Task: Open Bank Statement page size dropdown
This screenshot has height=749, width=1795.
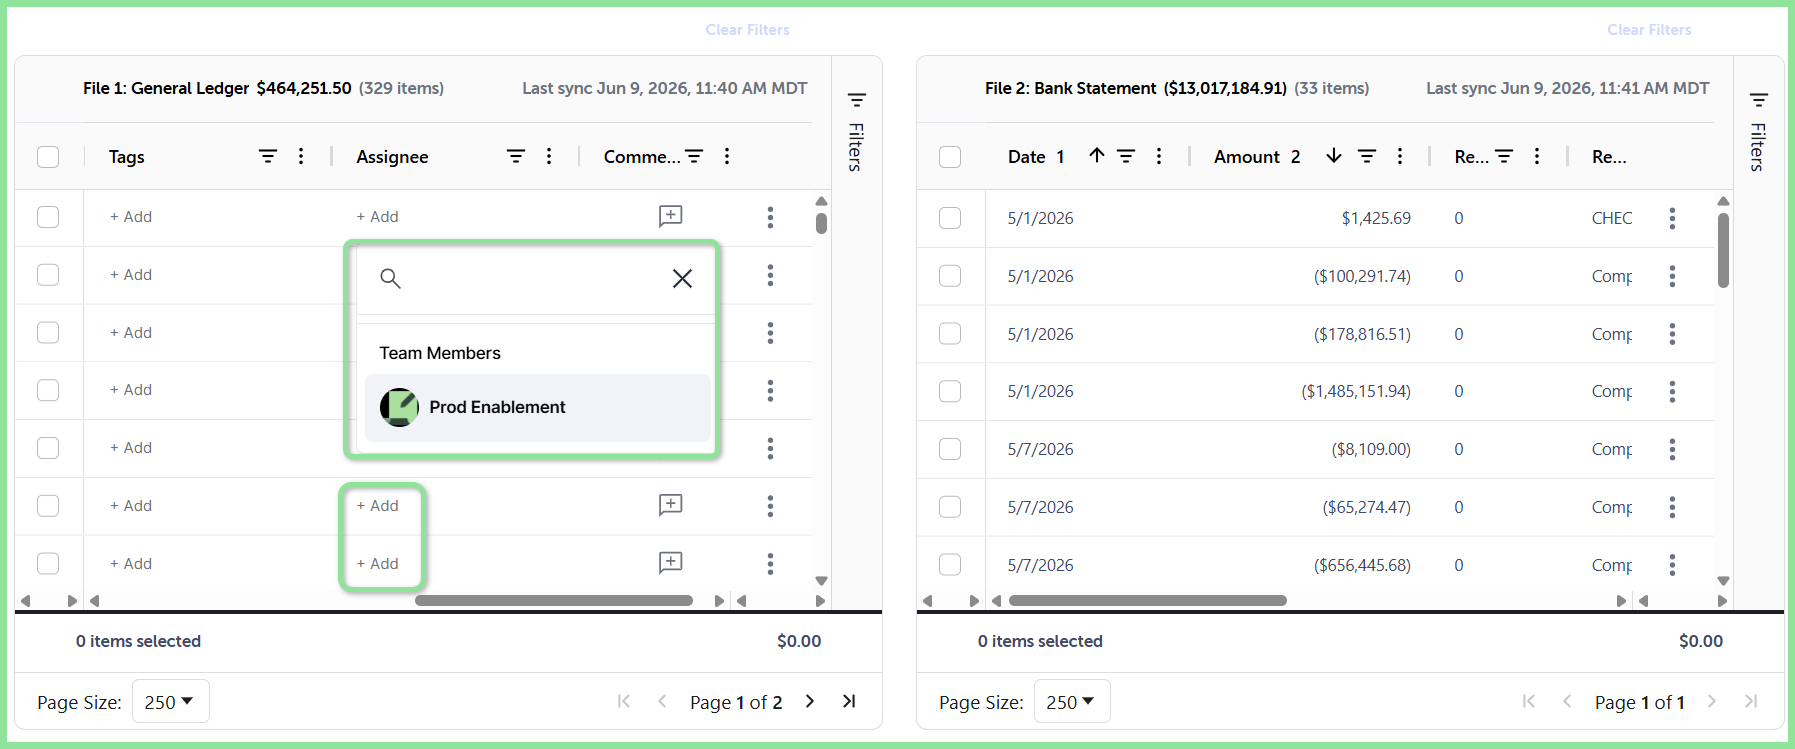Action: pyautogui.click(x=1070, y=702)
